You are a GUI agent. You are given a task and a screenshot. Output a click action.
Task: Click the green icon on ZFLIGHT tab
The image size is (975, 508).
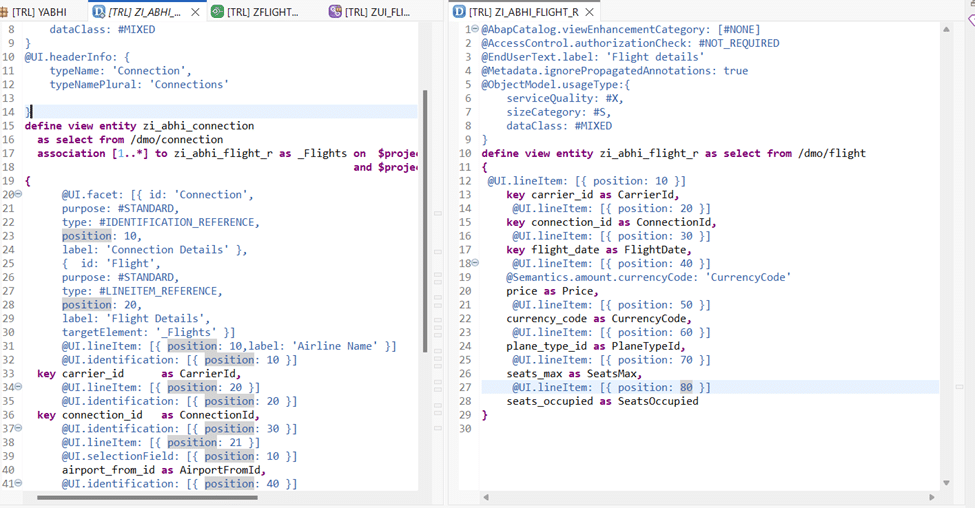tap(218, 12)
